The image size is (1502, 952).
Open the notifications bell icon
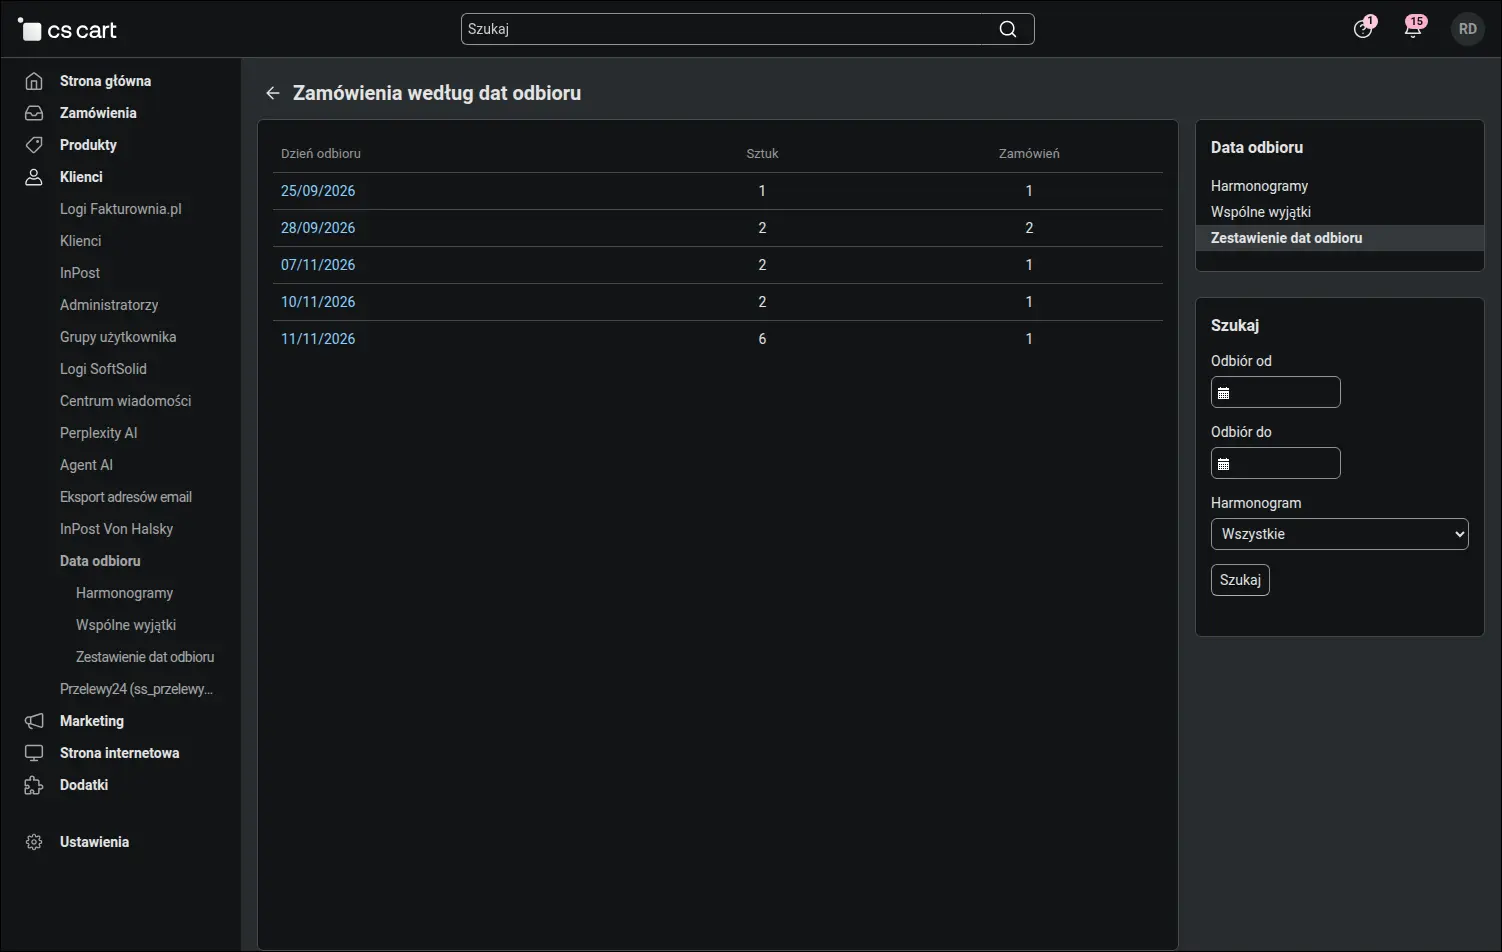(1413, 29)
